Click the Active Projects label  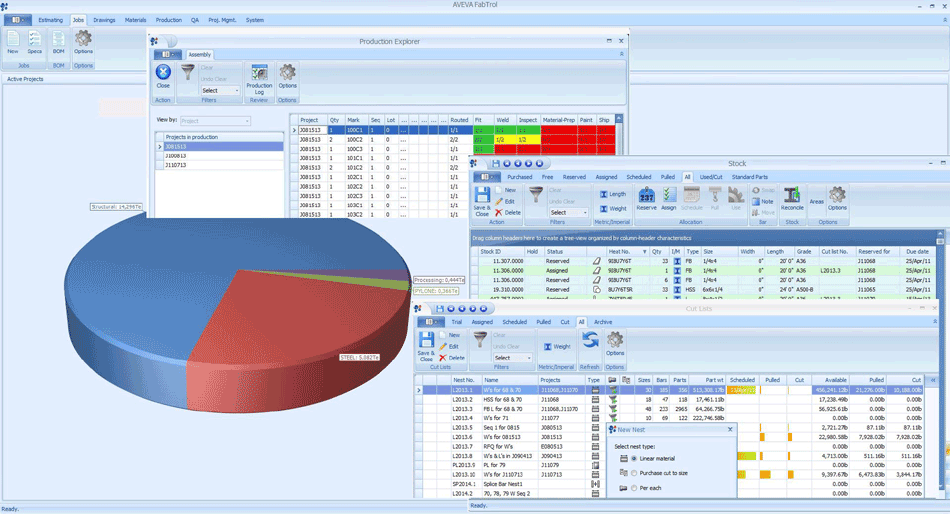point(25,79)
